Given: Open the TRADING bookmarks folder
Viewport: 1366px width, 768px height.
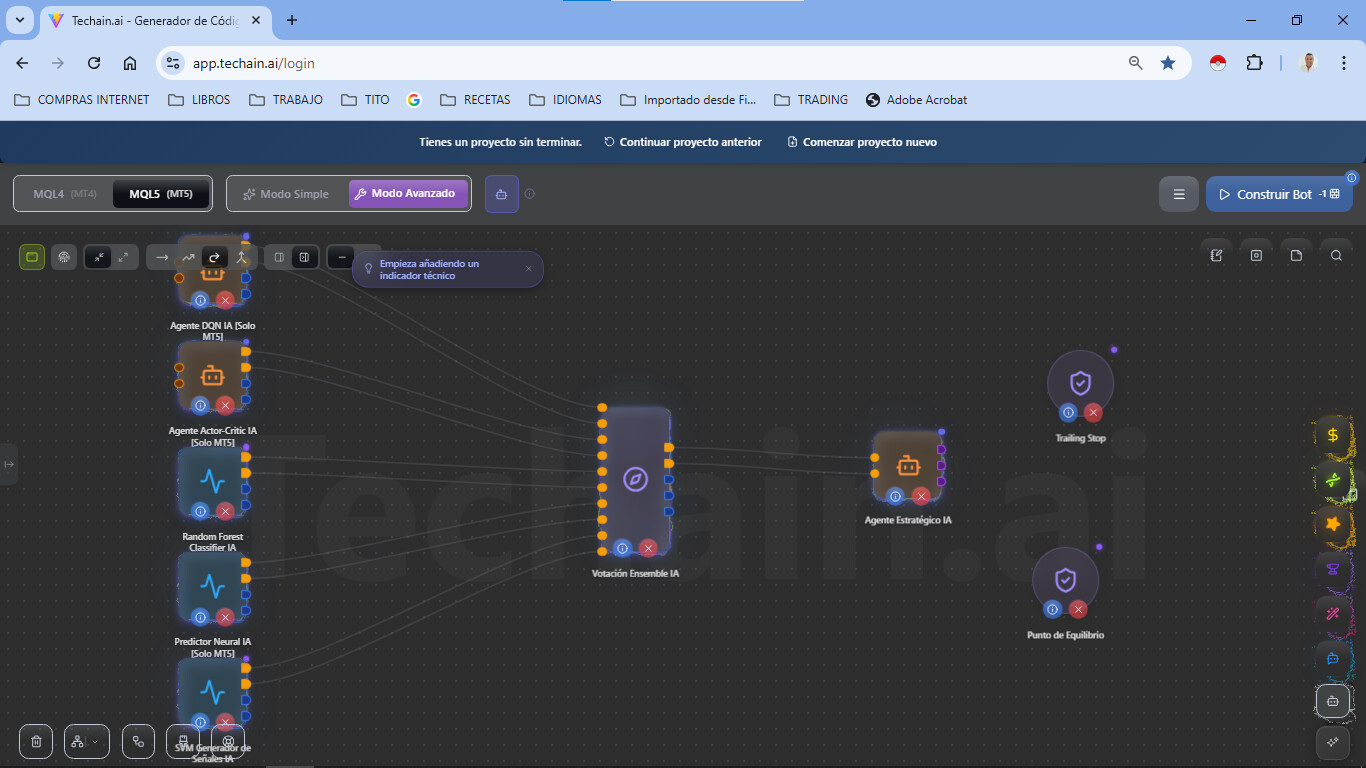Looking at the screenshot, I should (811, 100).
